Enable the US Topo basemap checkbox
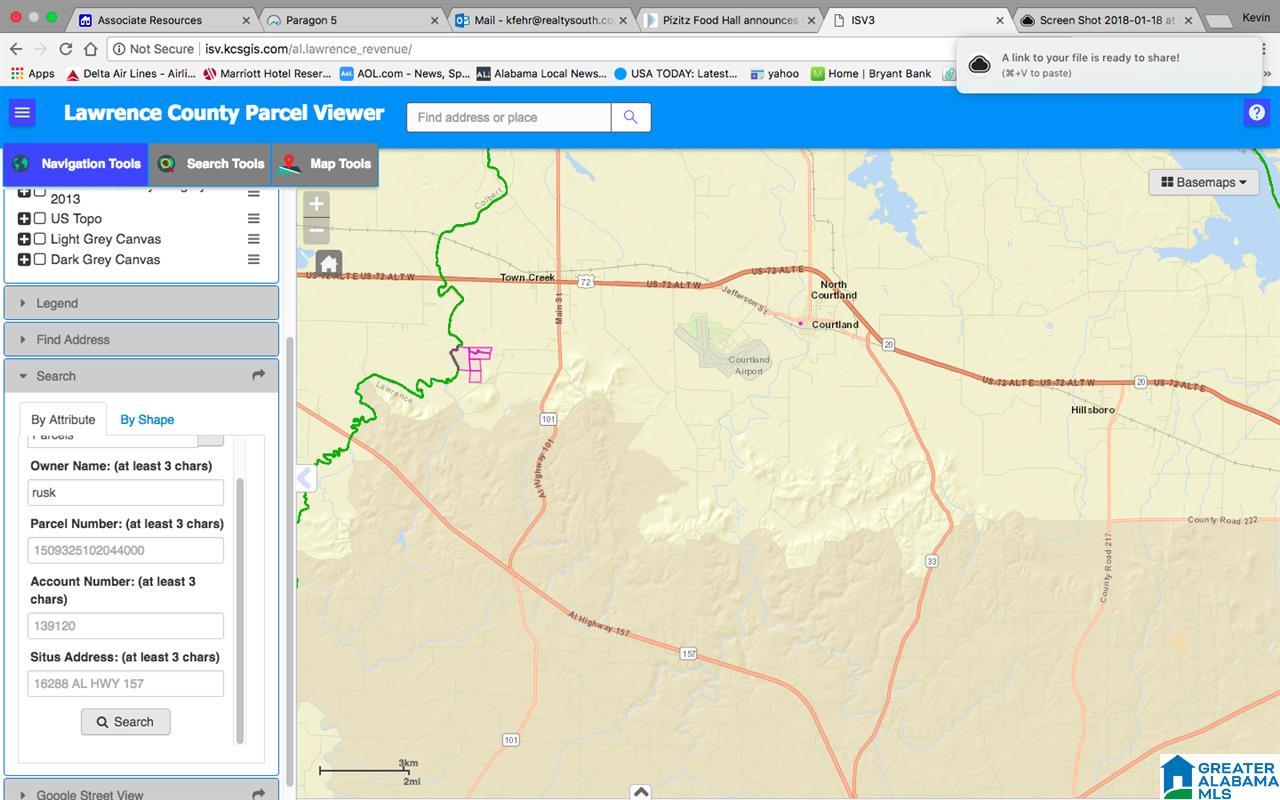 pos(40,218)
